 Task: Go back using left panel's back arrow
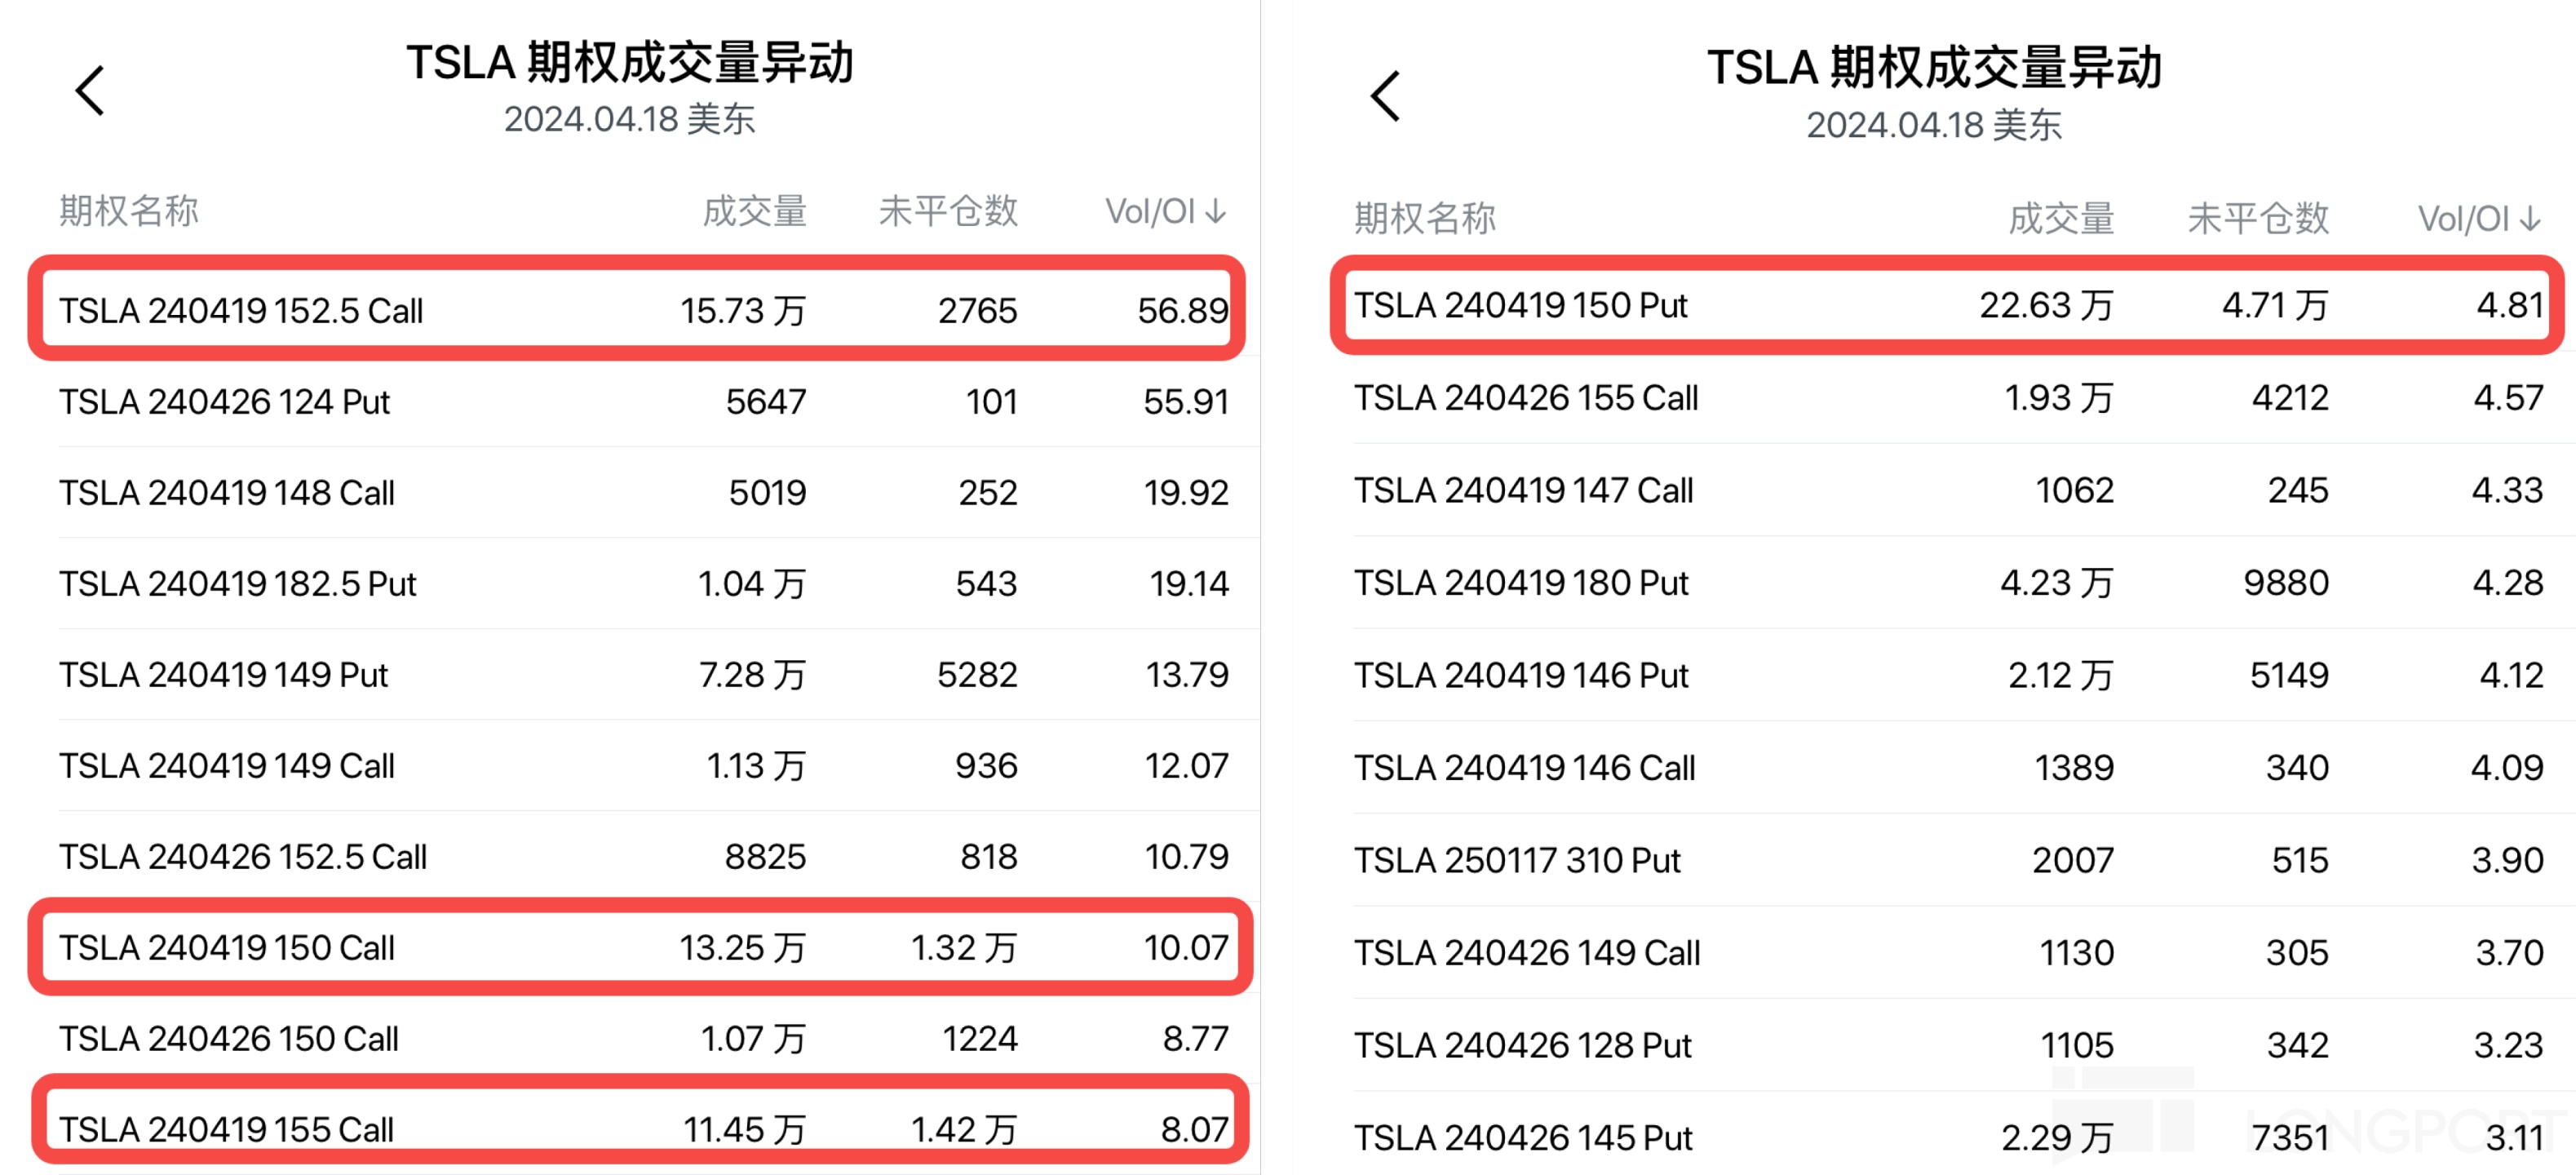pos(90,91)
